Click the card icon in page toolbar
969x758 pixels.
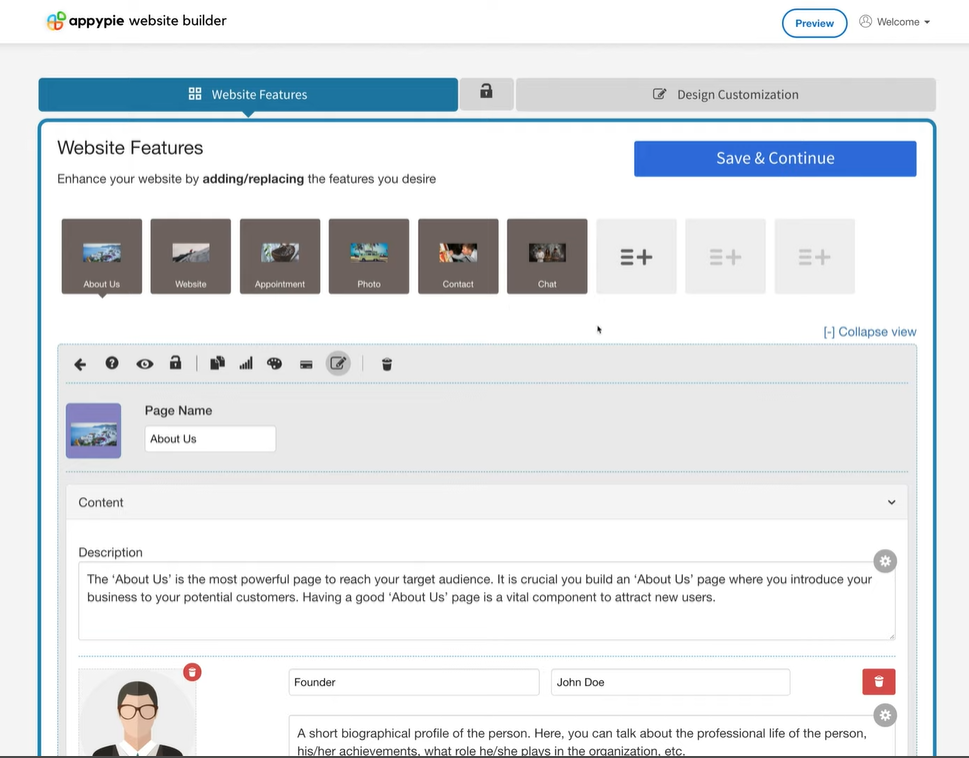(x=306, y=364)
